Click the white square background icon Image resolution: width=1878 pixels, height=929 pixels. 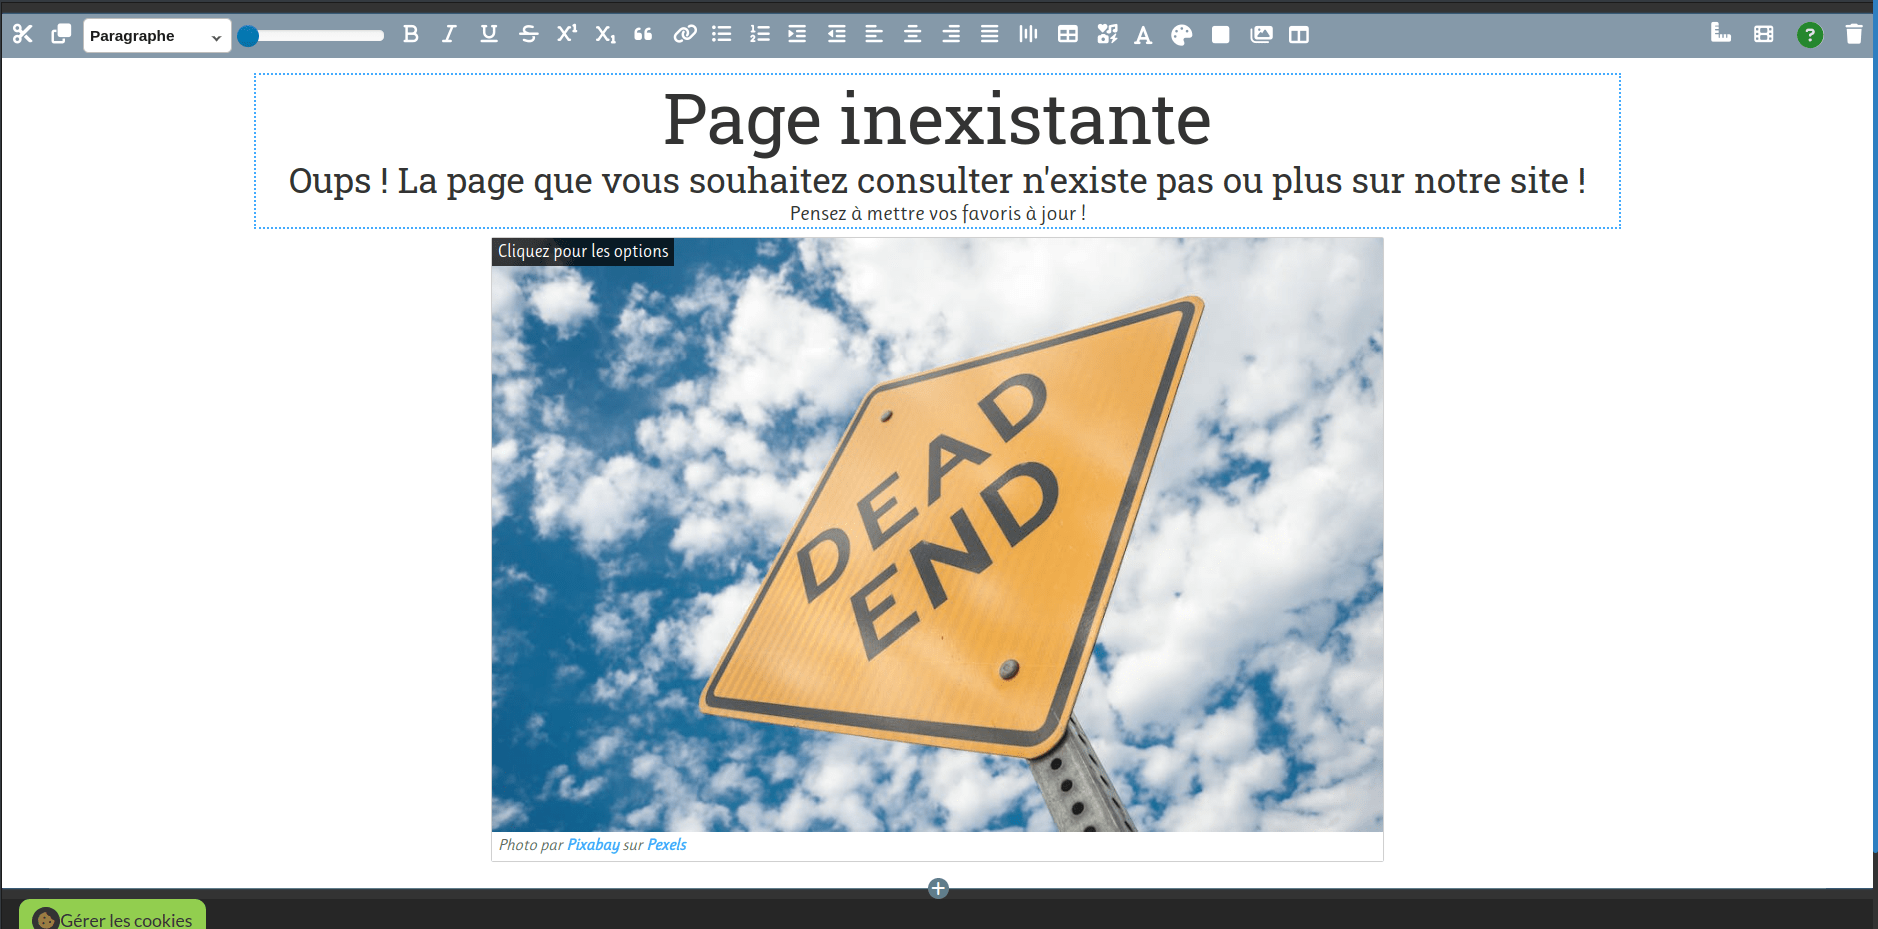click(x=1220, y=35)
